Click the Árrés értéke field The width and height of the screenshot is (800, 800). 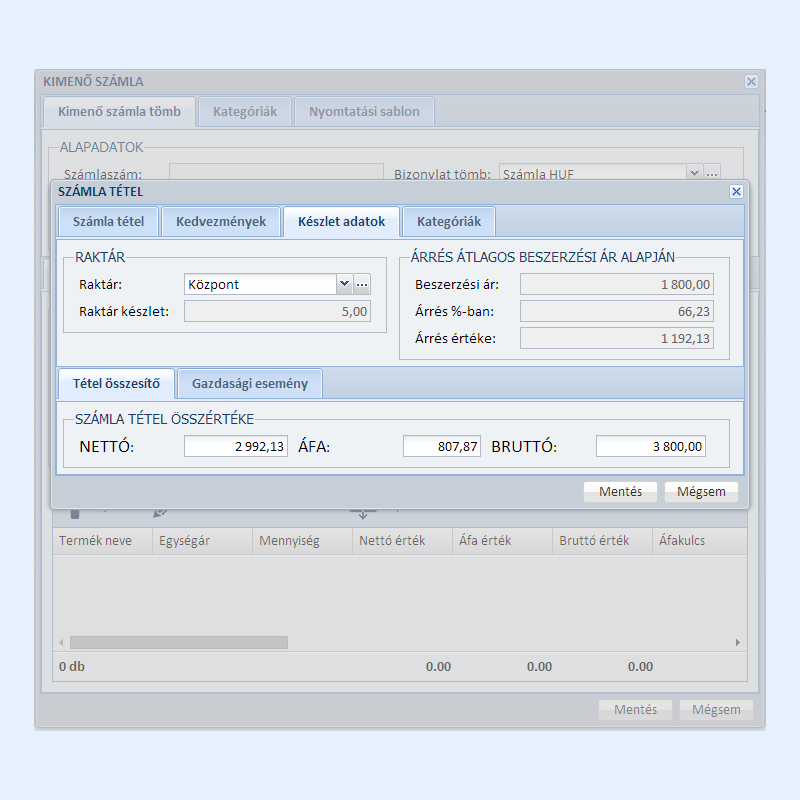pos(617,339)
